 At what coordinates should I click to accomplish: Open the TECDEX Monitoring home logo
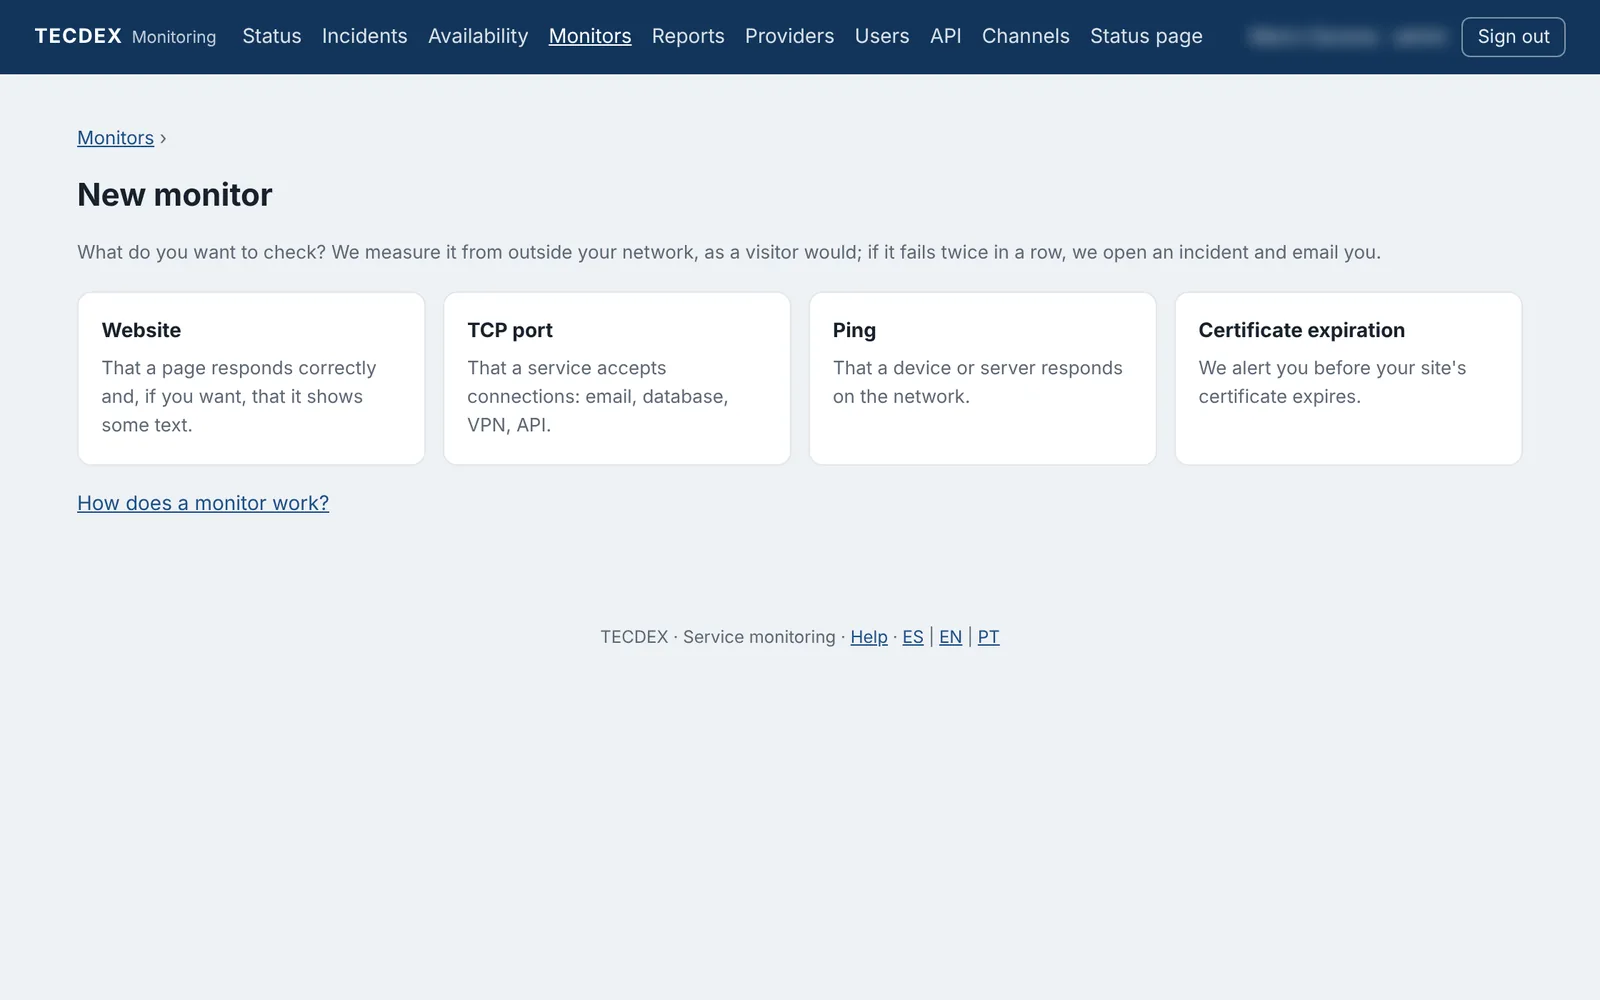pyautogui.click(x=125, y=36)
